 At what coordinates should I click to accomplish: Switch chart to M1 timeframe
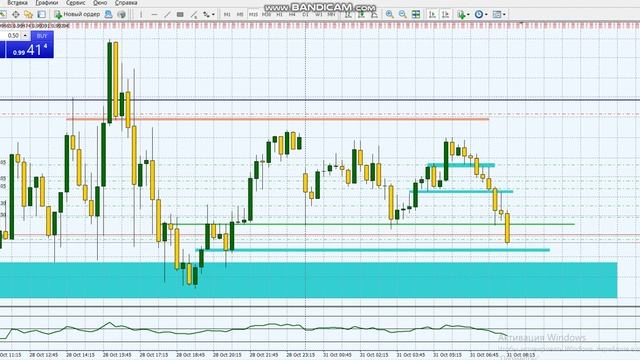point(227,15)
